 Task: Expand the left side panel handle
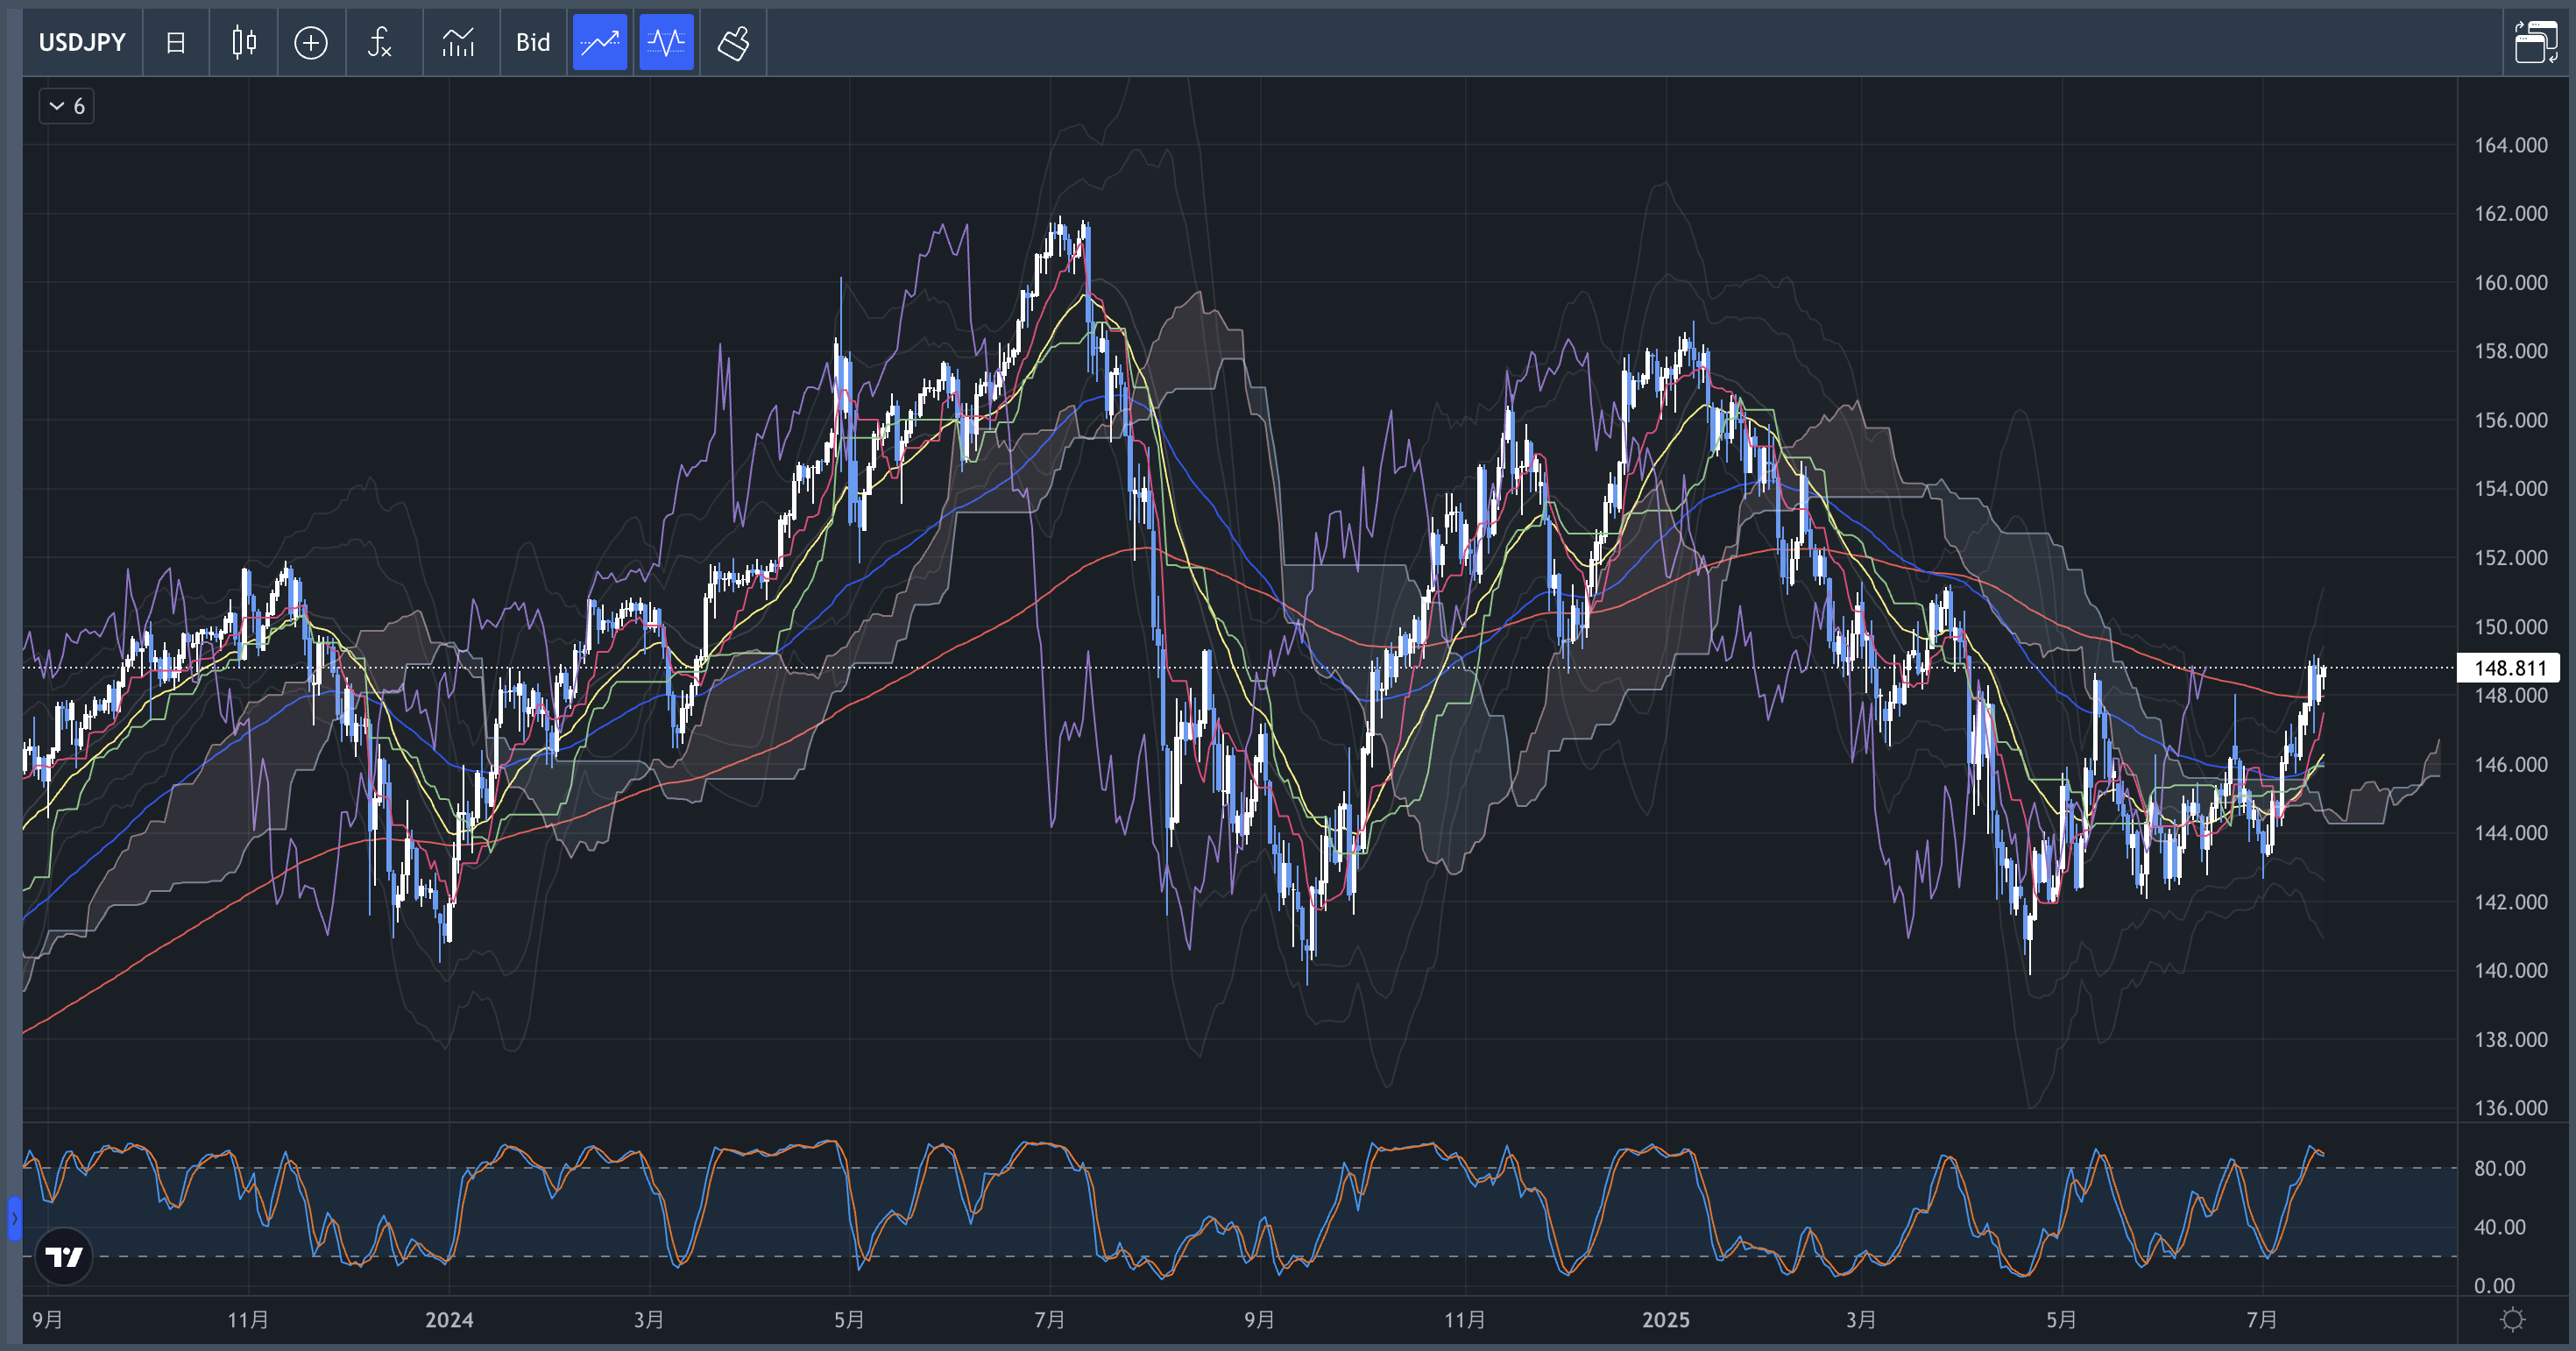[x=14, y=1218]
